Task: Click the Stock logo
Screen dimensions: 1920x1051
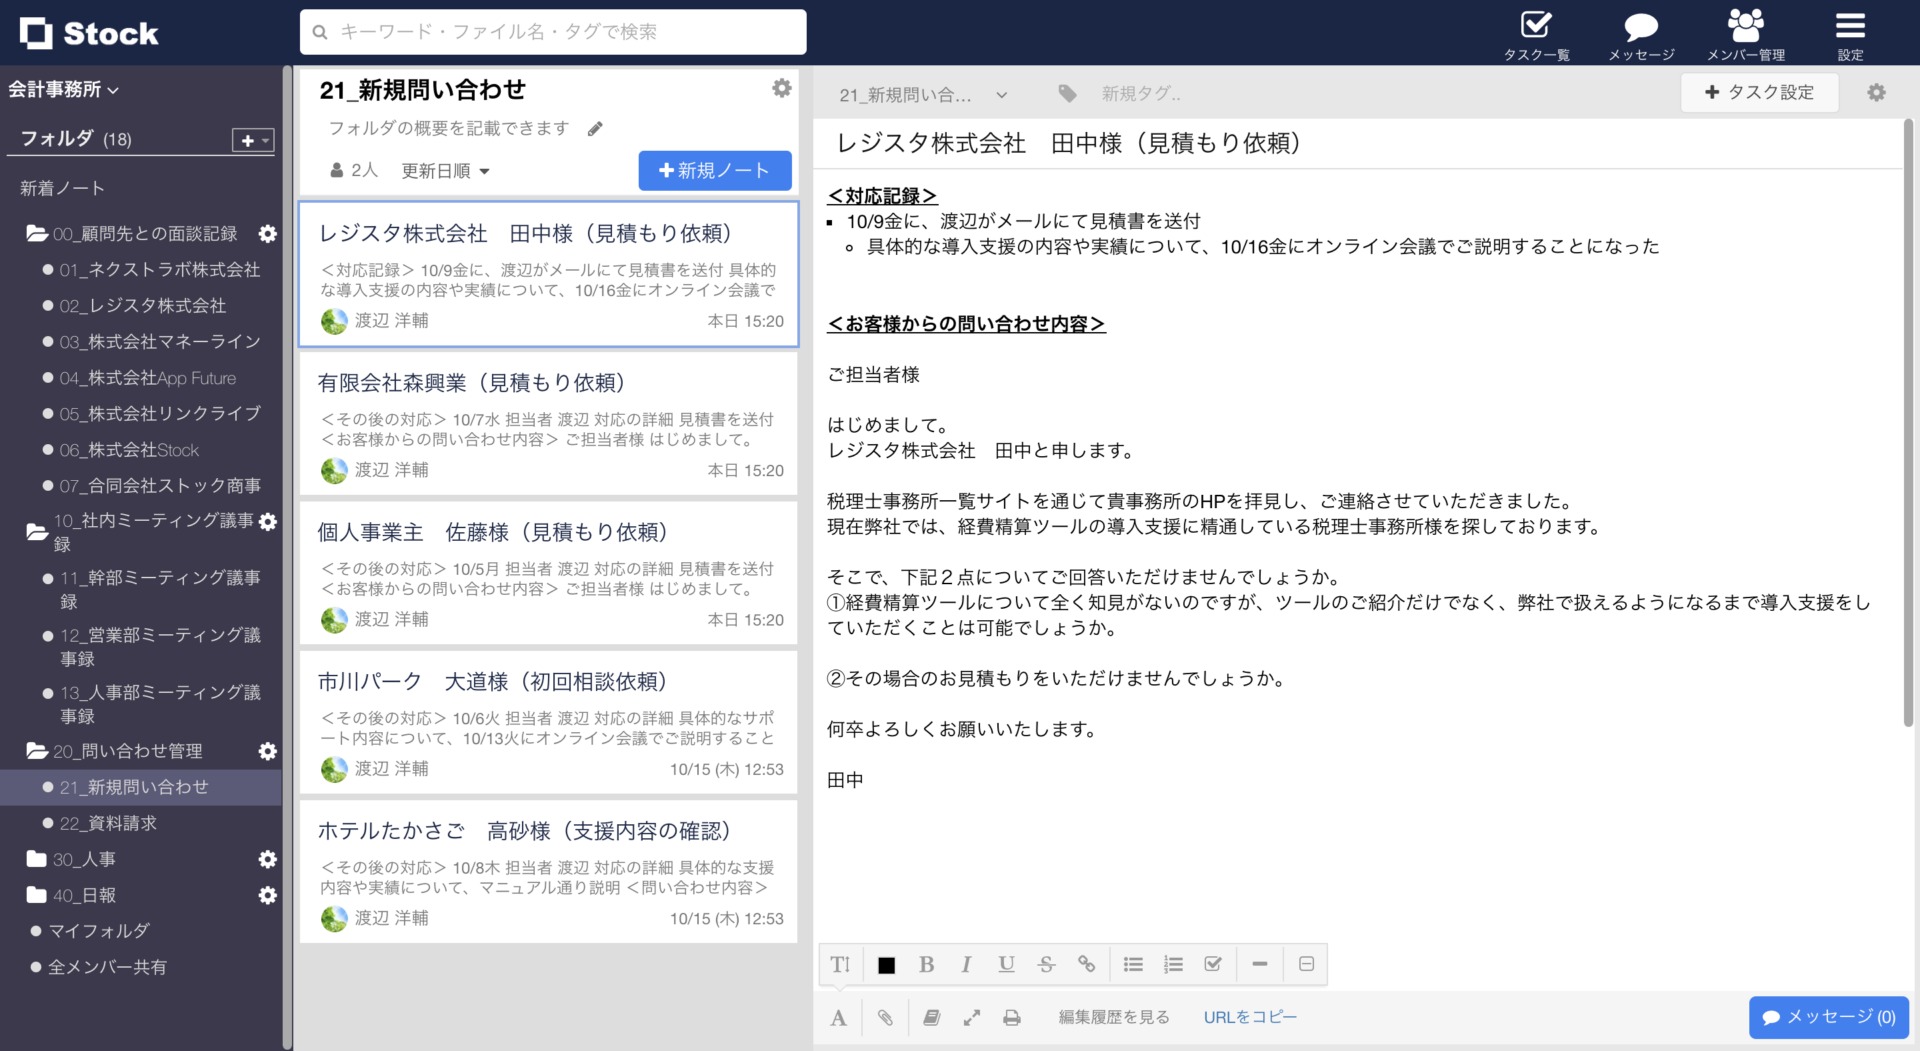Action: click(89, 33)
